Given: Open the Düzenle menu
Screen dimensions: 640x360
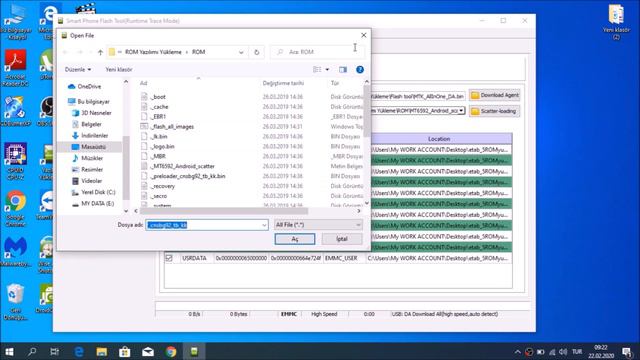Looking at the screenshot, I should tap(78, 70).
